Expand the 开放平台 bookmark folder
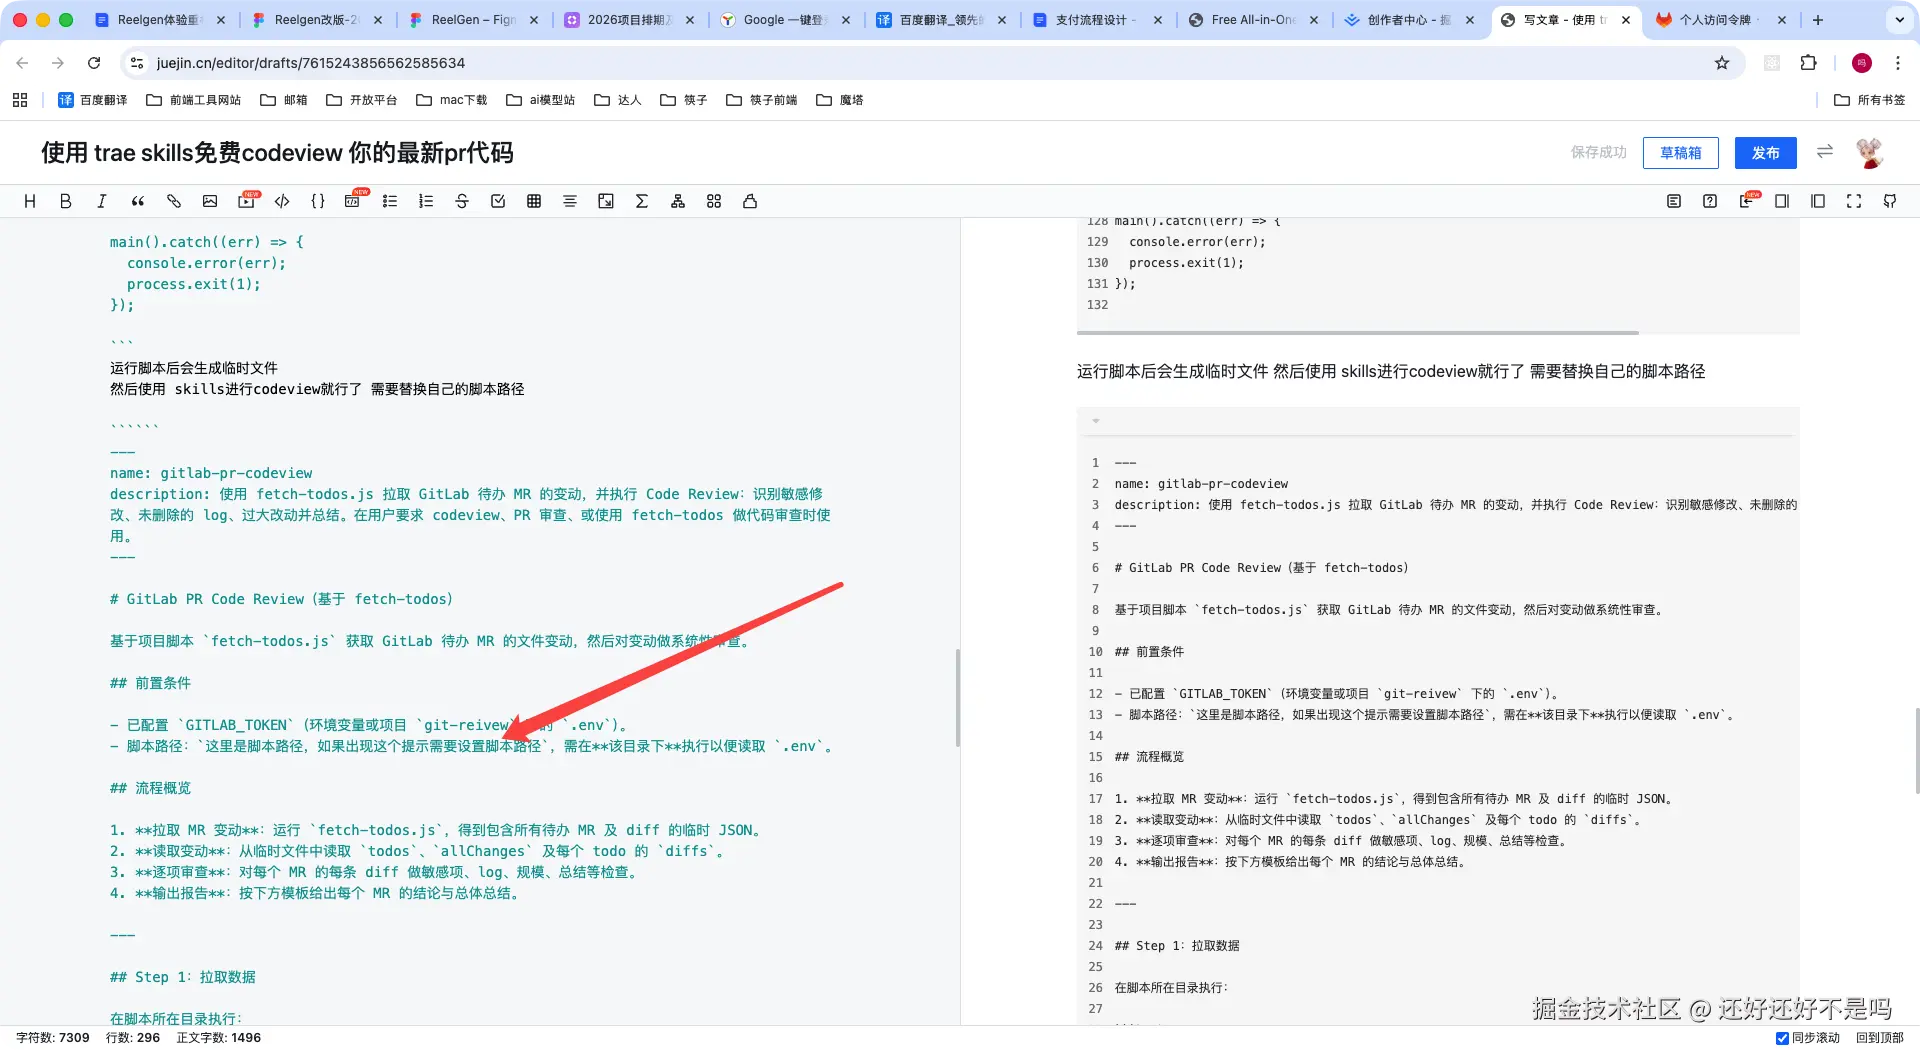Image resolution: width=1920 pixels, height=1050 pixels. point(362,100)
